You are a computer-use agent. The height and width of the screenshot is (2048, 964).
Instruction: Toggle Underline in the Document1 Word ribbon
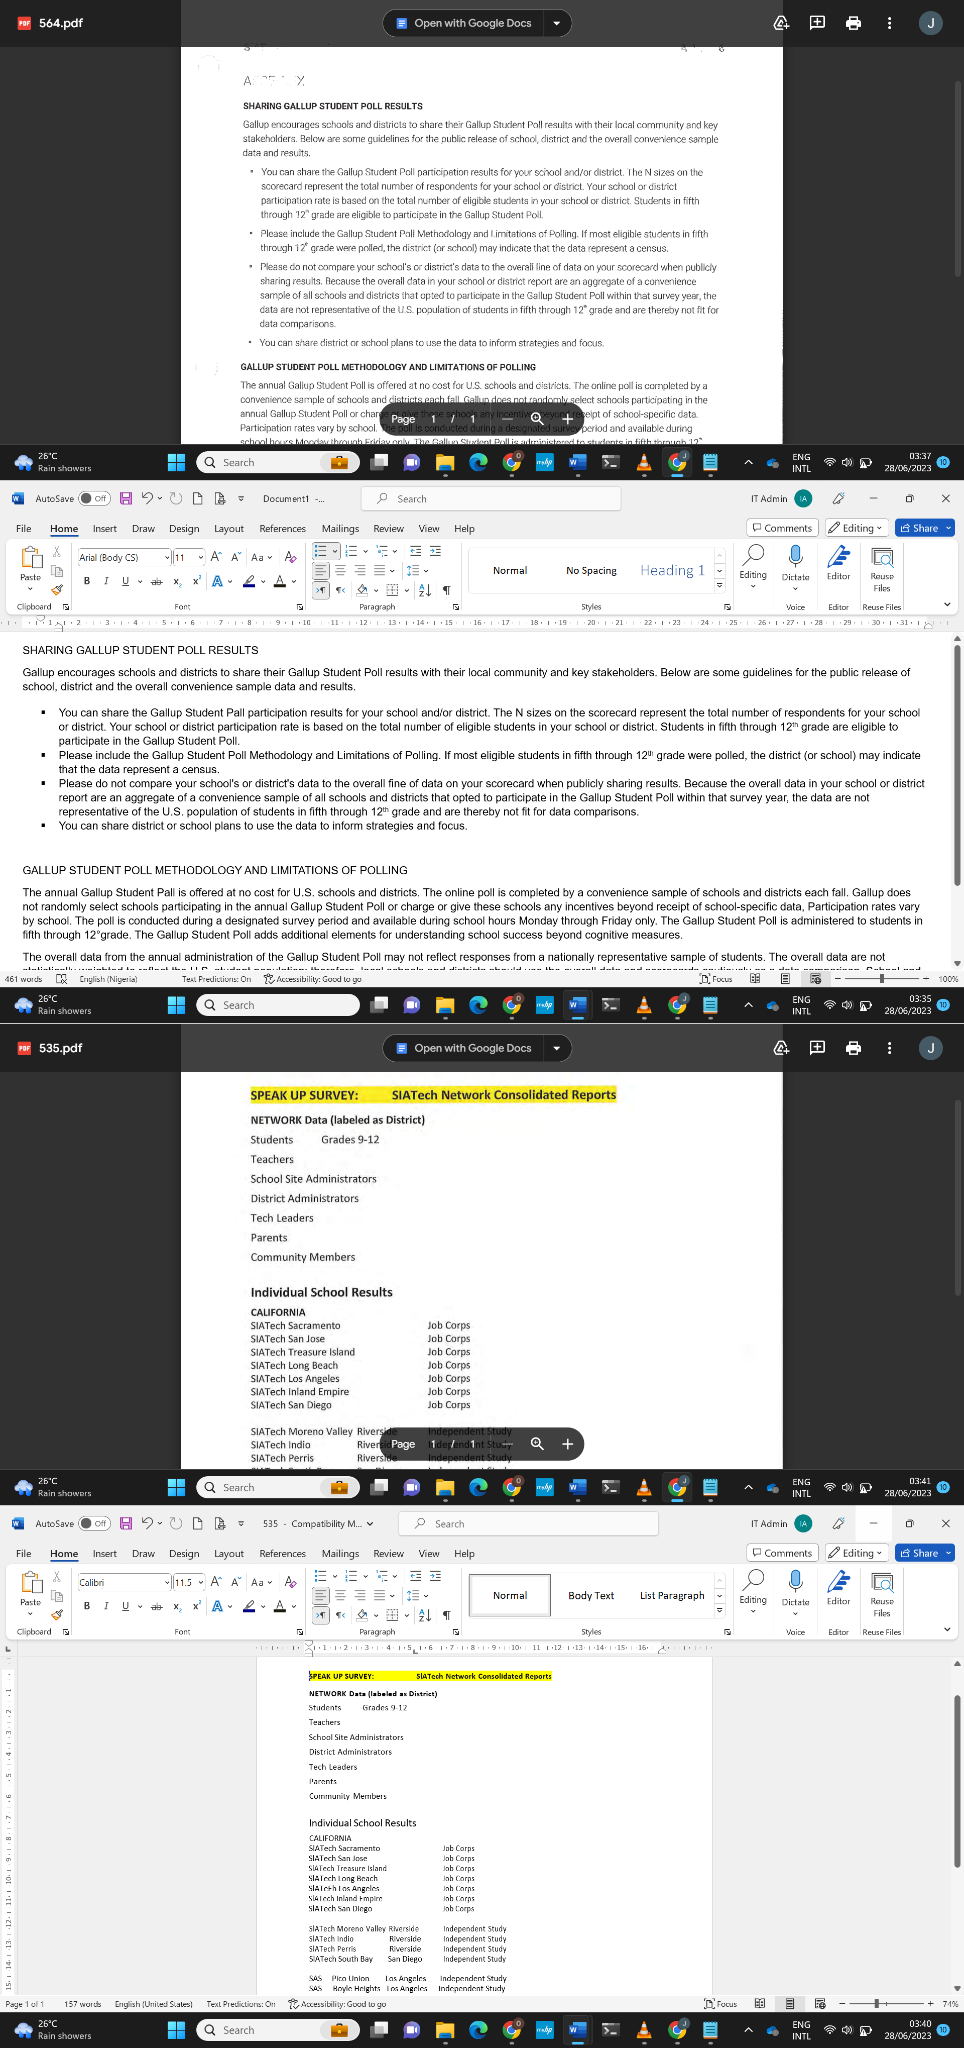125,582
